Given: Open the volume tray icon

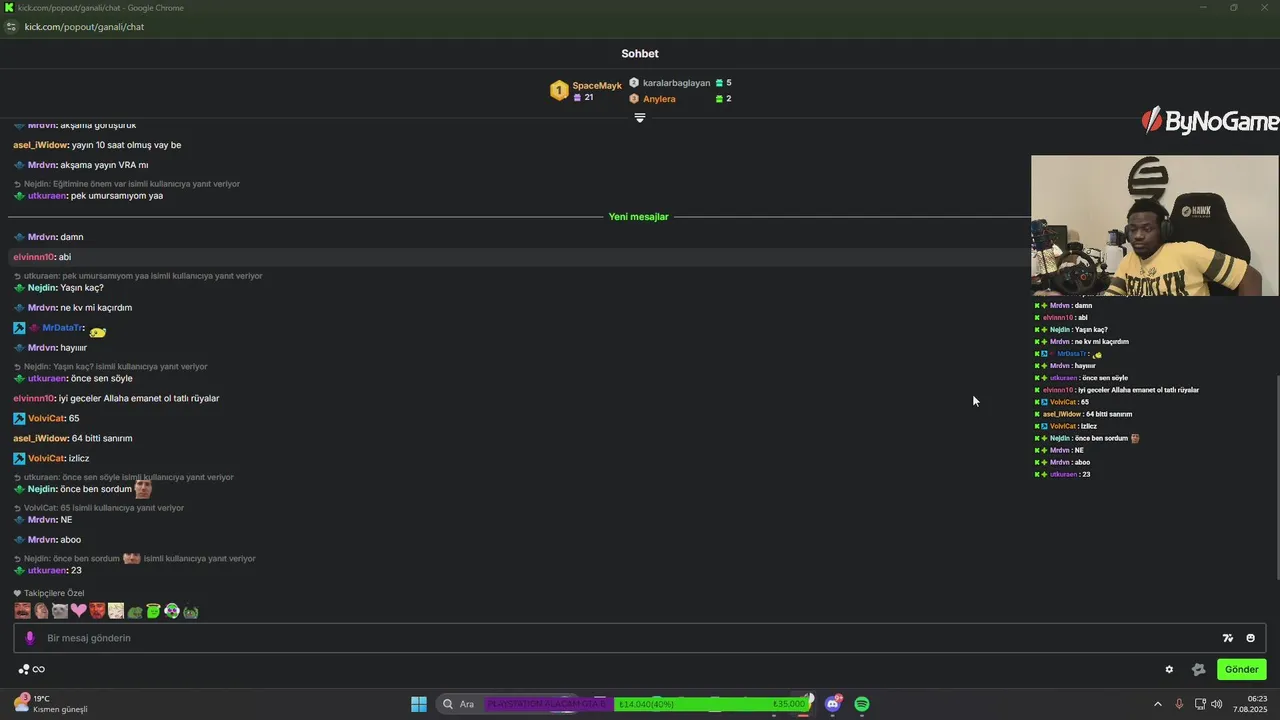Looking at the screenshot, I should click(x=1217, y=704).
